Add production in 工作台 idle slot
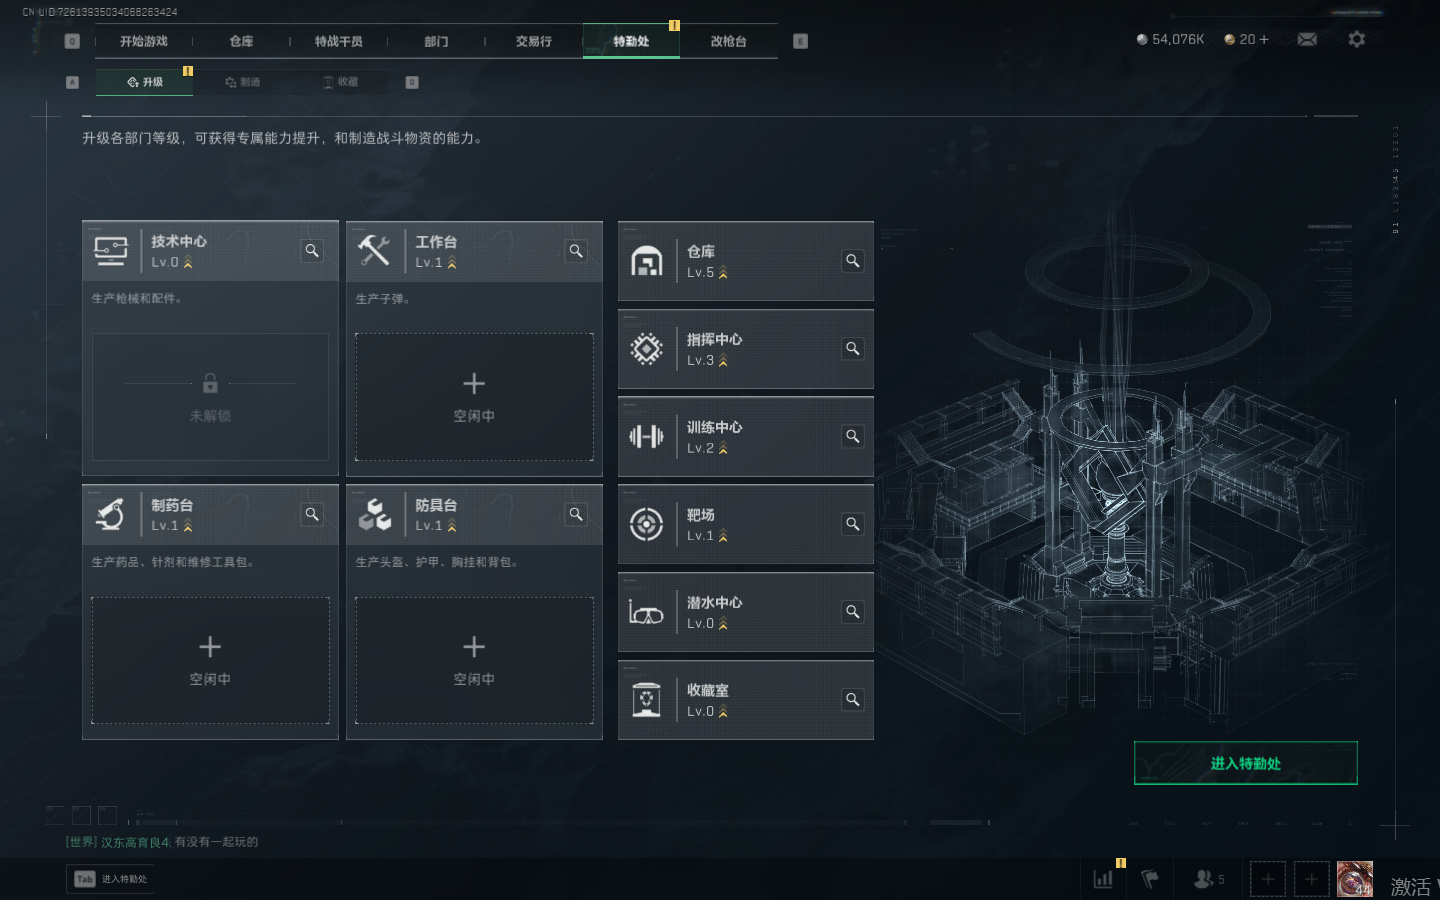Image resolution: width=1440 pixels, height=900 pixels. point(474,397)
